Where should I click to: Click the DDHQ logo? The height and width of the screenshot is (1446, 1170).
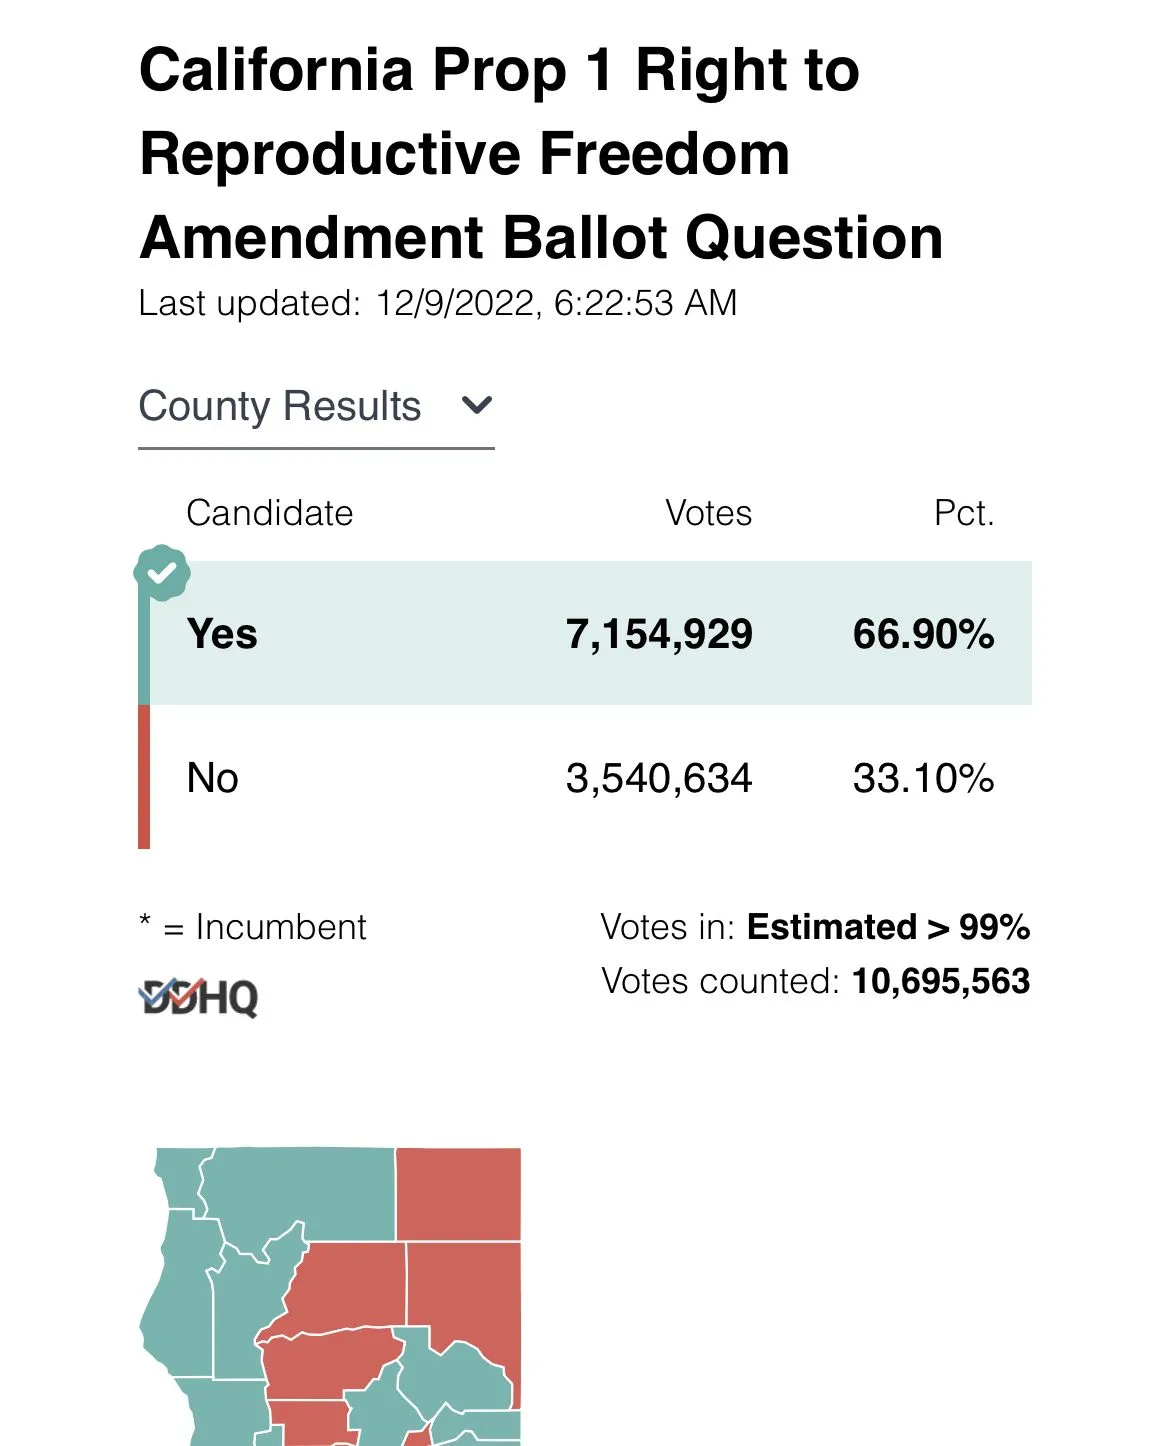198,996
